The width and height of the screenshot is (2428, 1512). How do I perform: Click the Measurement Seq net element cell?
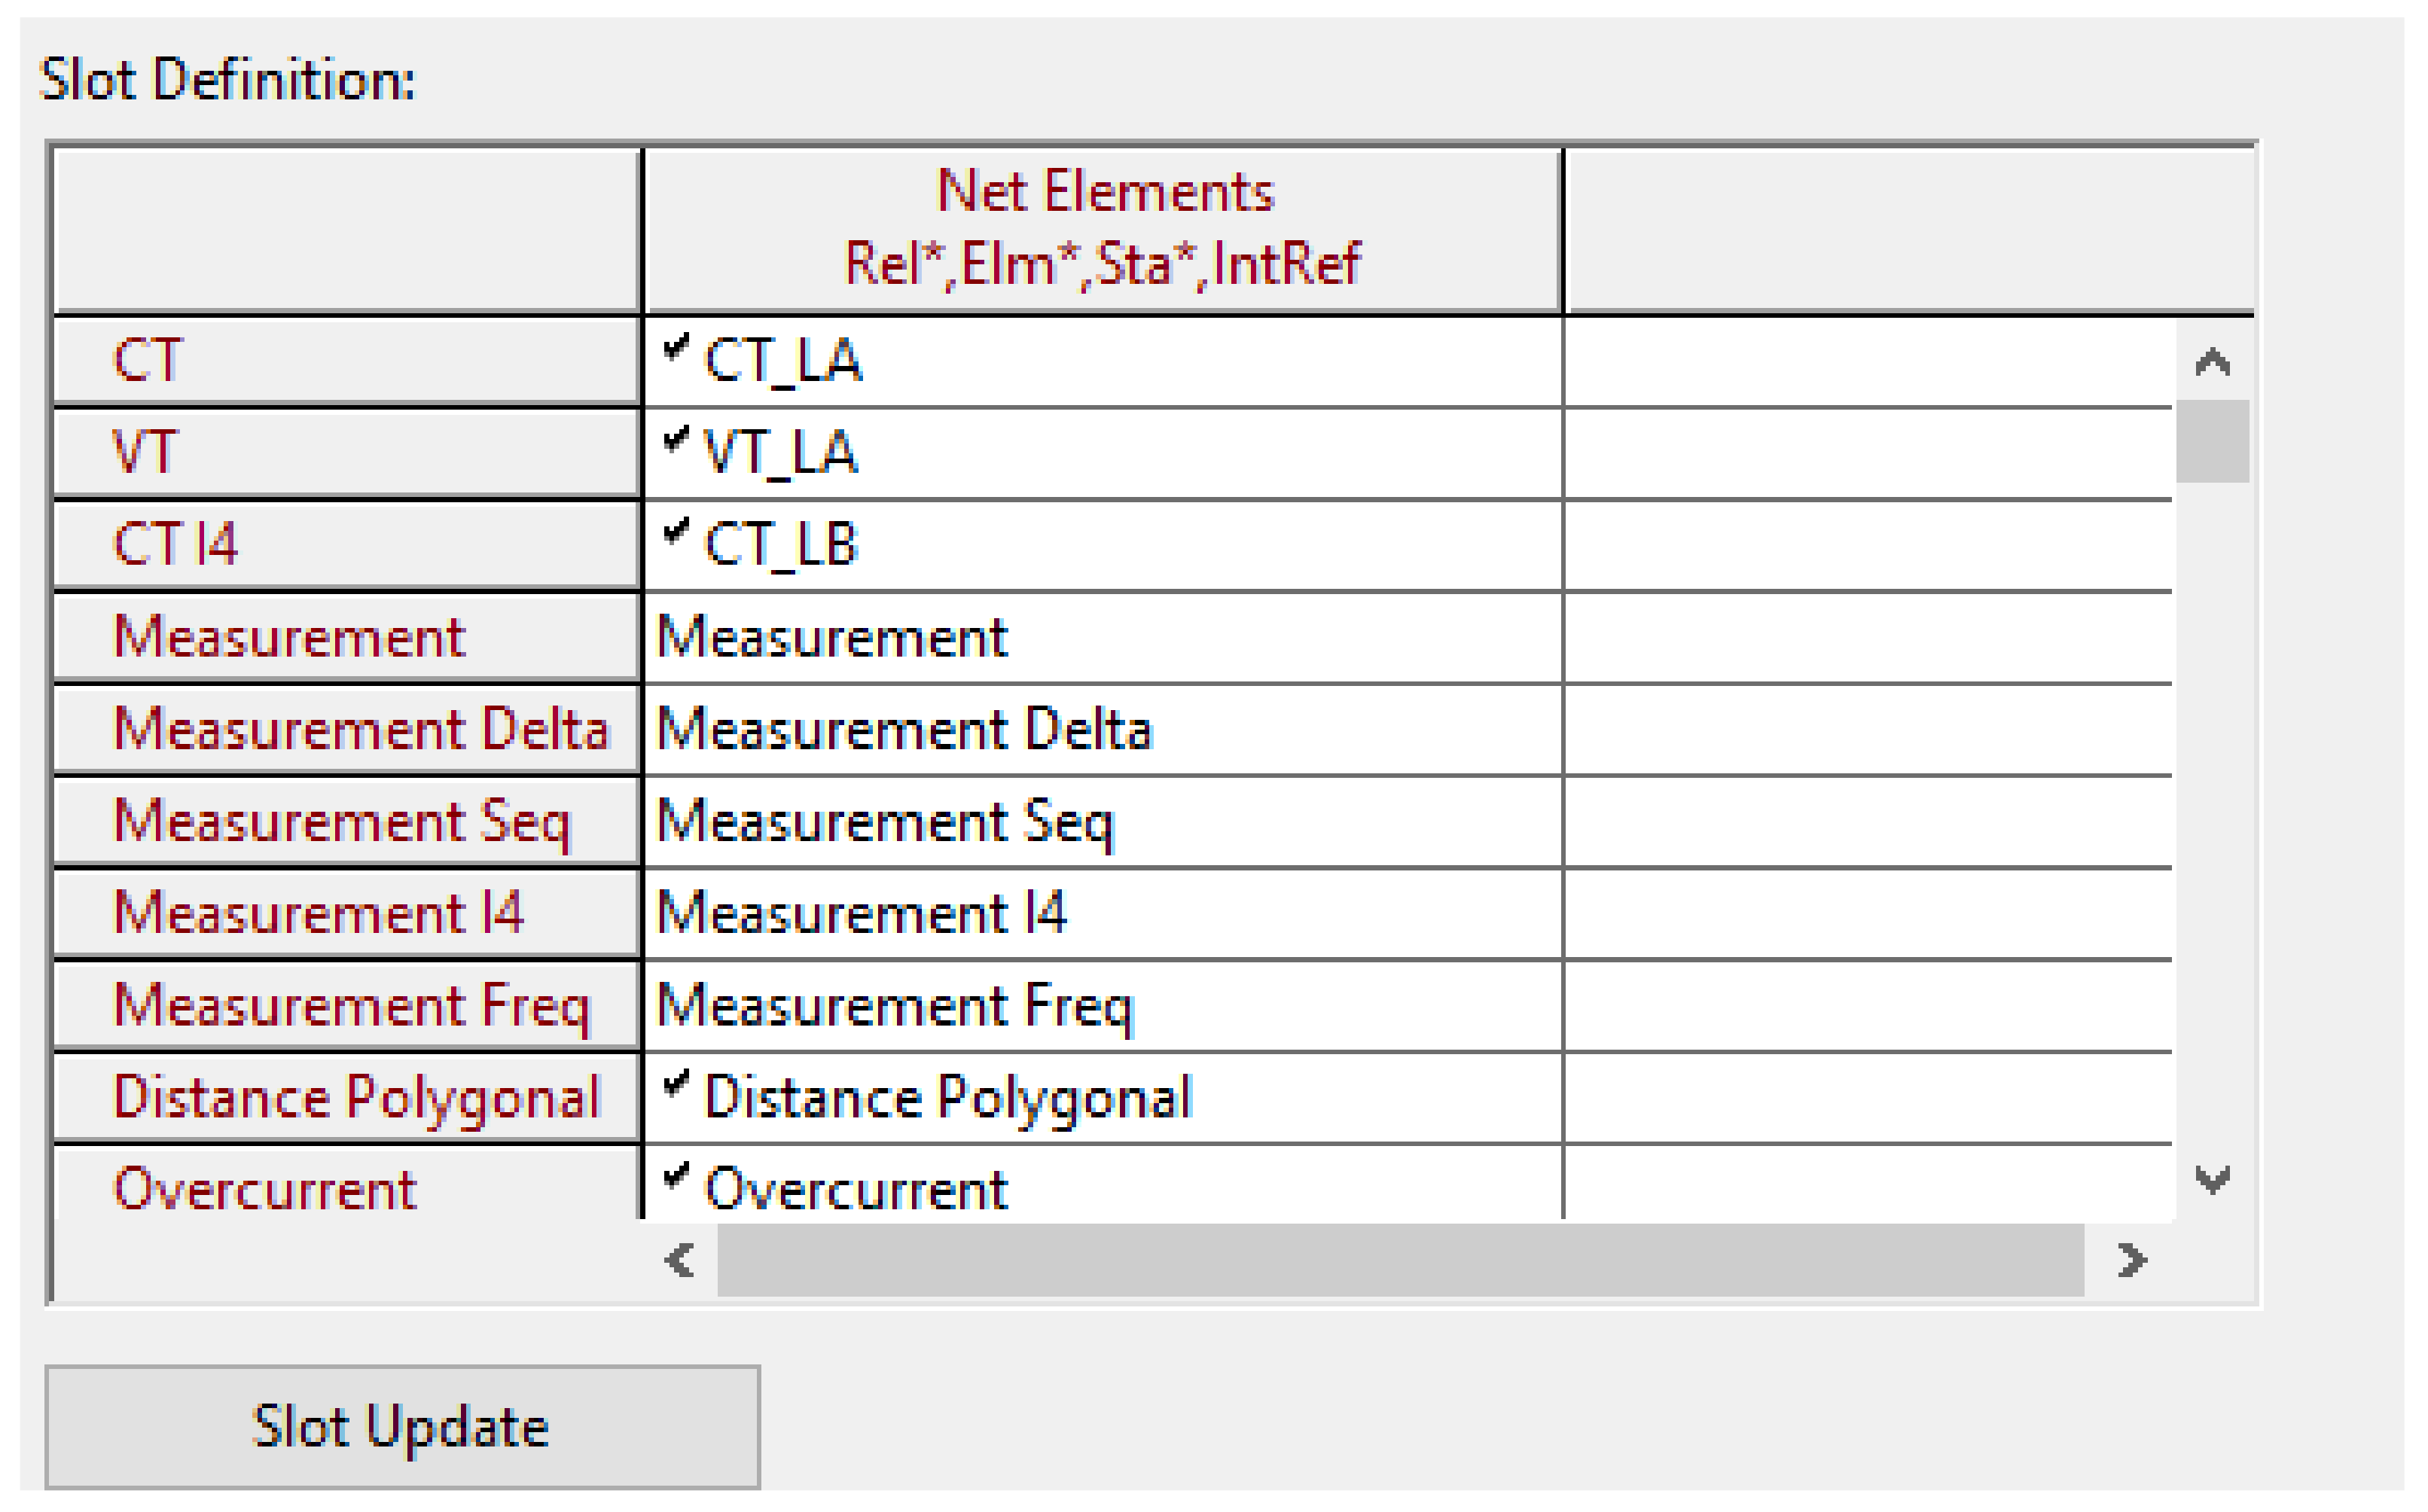click(1103, 822)
